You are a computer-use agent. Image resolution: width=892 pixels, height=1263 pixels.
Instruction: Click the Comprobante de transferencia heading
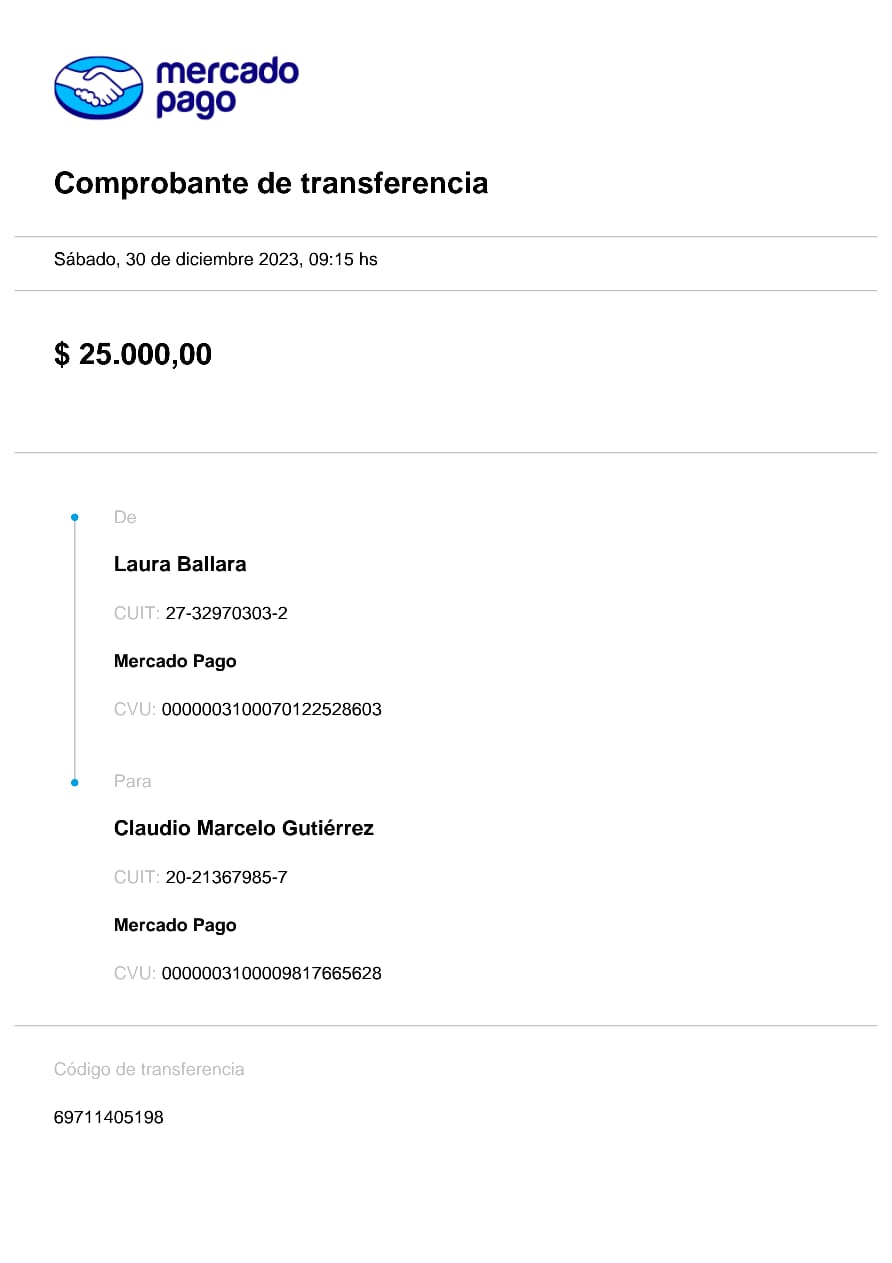tap(271, 183)
